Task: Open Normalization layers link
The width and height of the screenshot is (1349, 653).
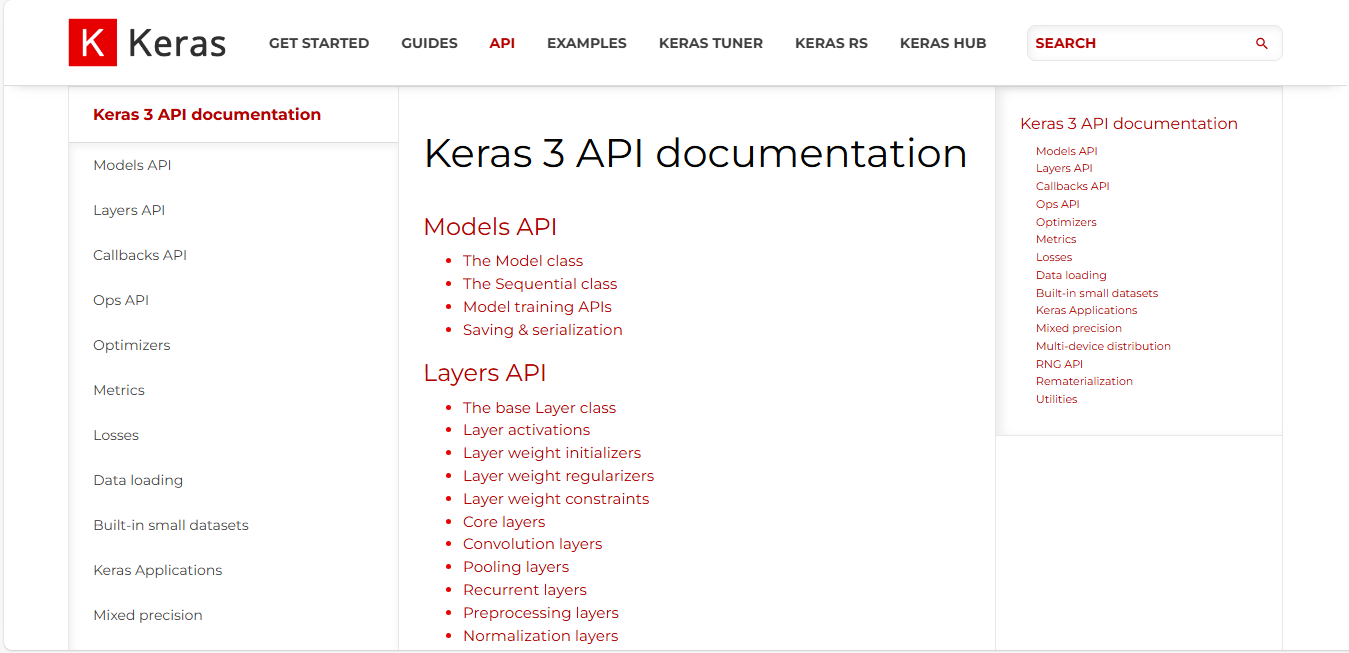Action: tap(540, 636)
